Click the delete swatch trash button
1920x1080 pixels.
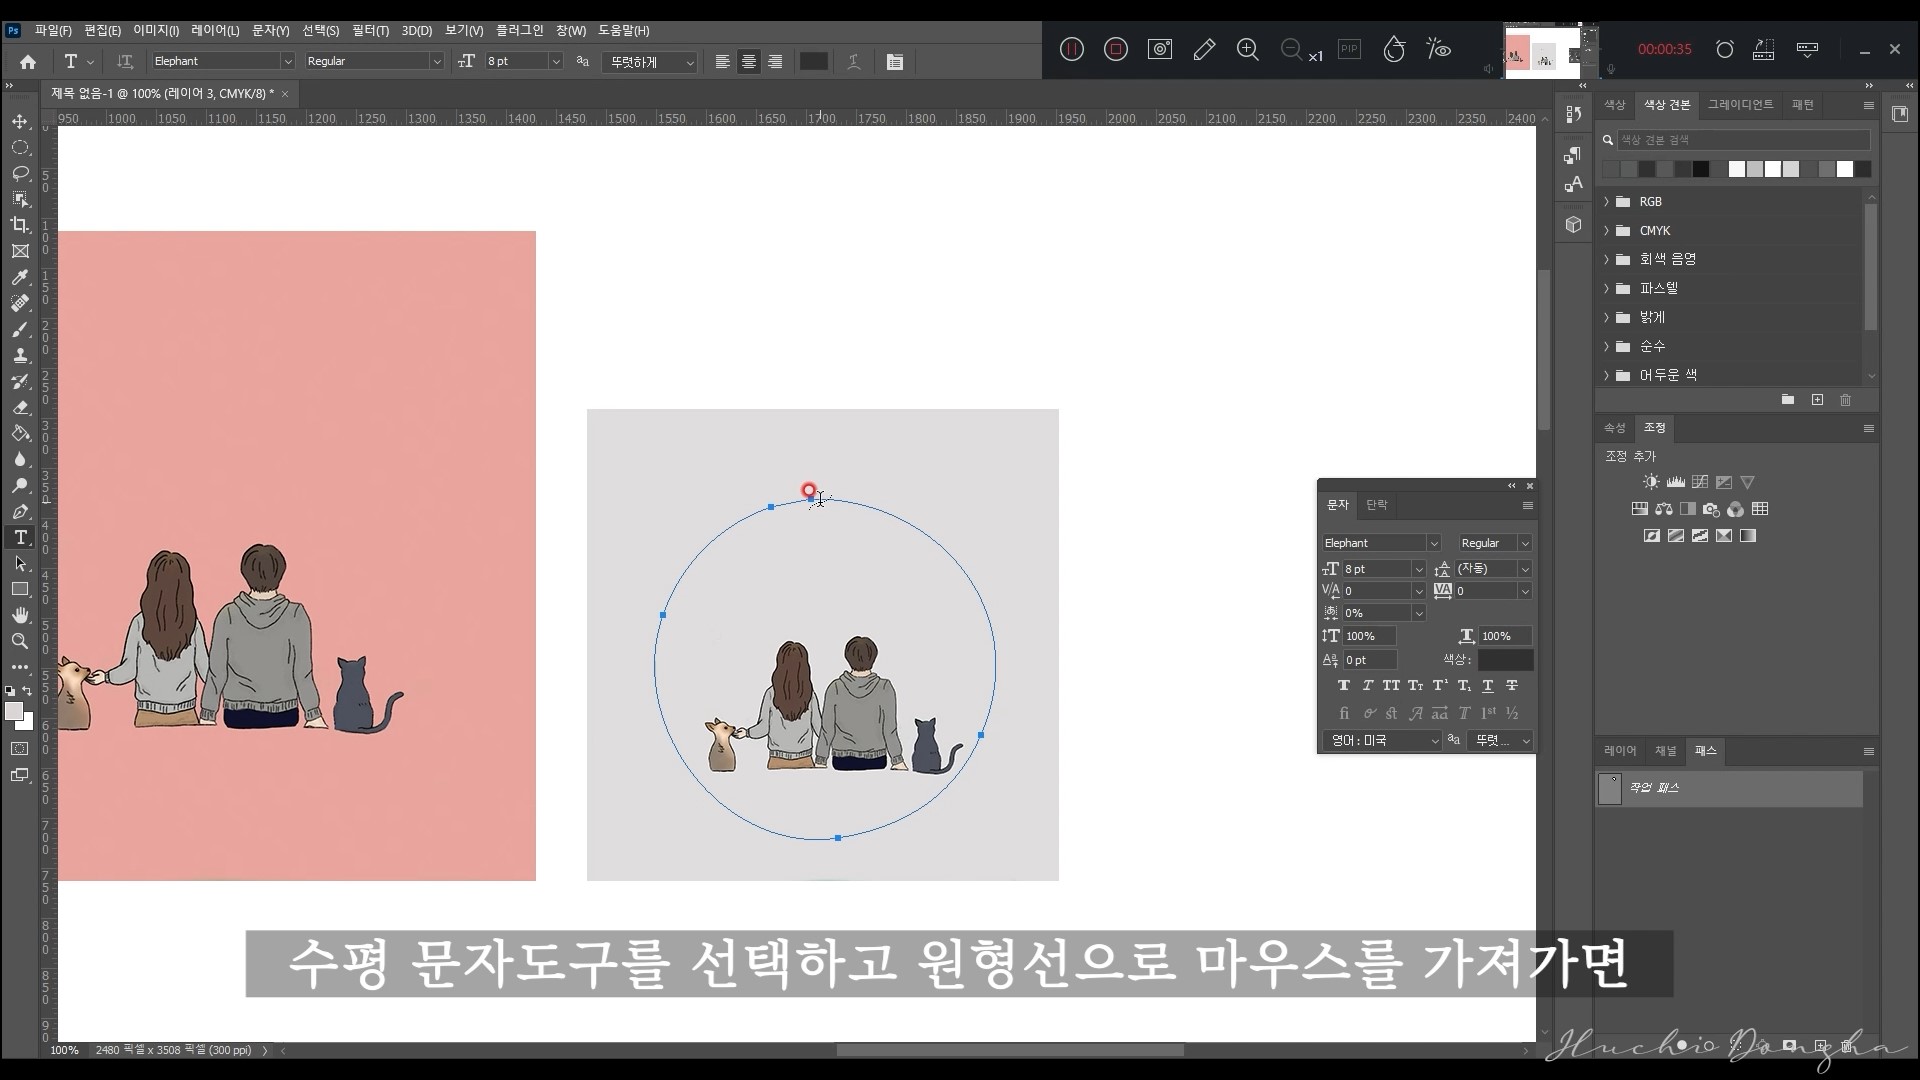tap(1846, 399)
